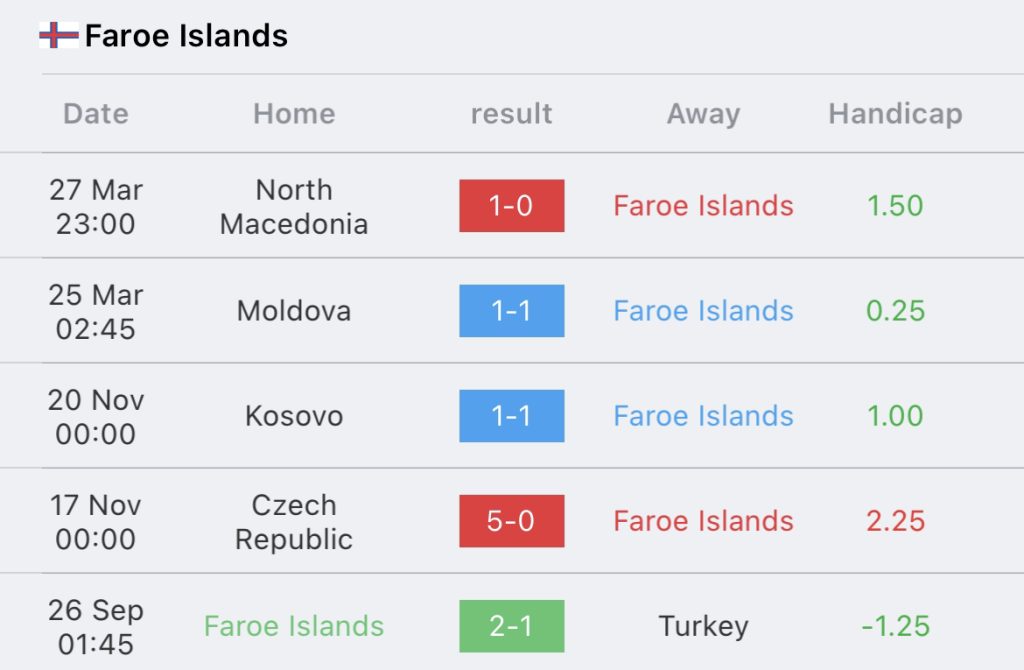The width and height of the screenshot is (1024, 670).
Task: Click the Faroe Islands flag icon
Action: (x=58, y=36)
